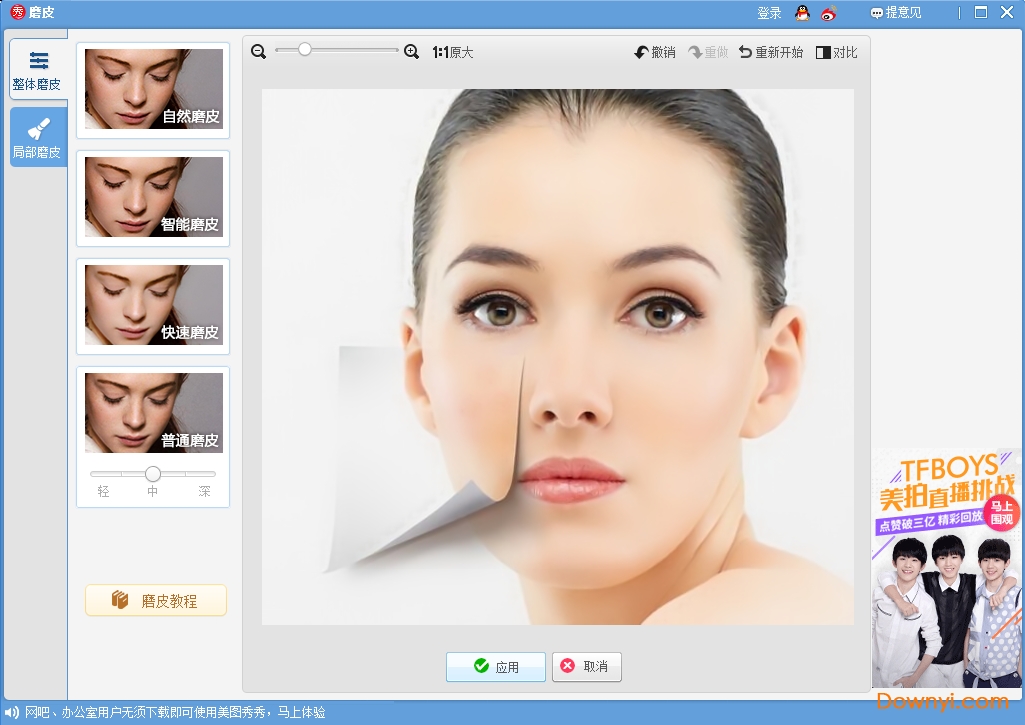Click the 登录 login link

click(x=769, y=13)
